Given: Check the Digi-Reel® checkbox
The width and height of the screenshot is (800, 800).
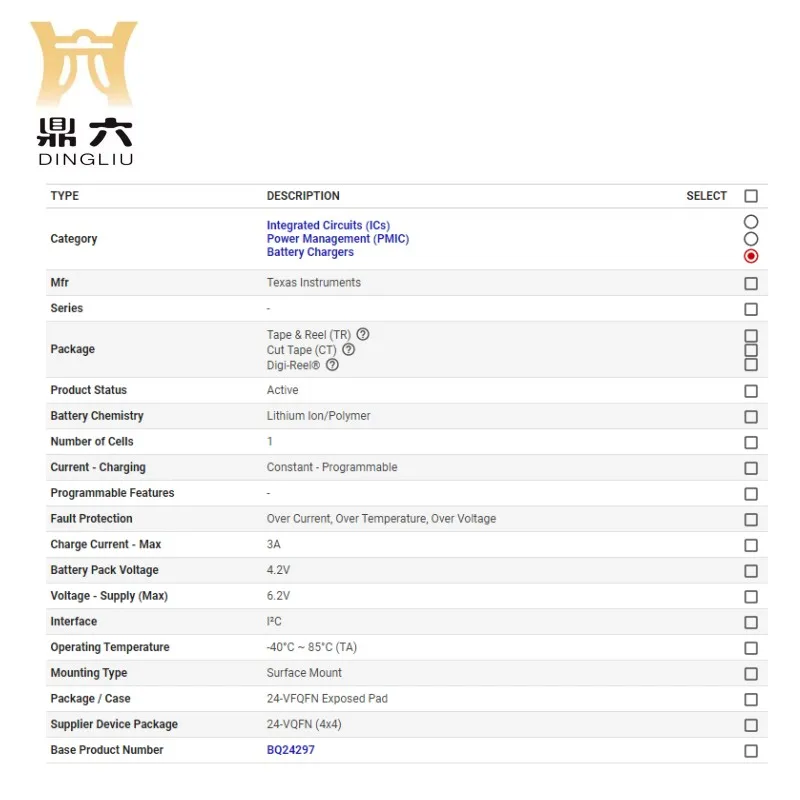Looking at the screenshot, I should click(751, 364).
